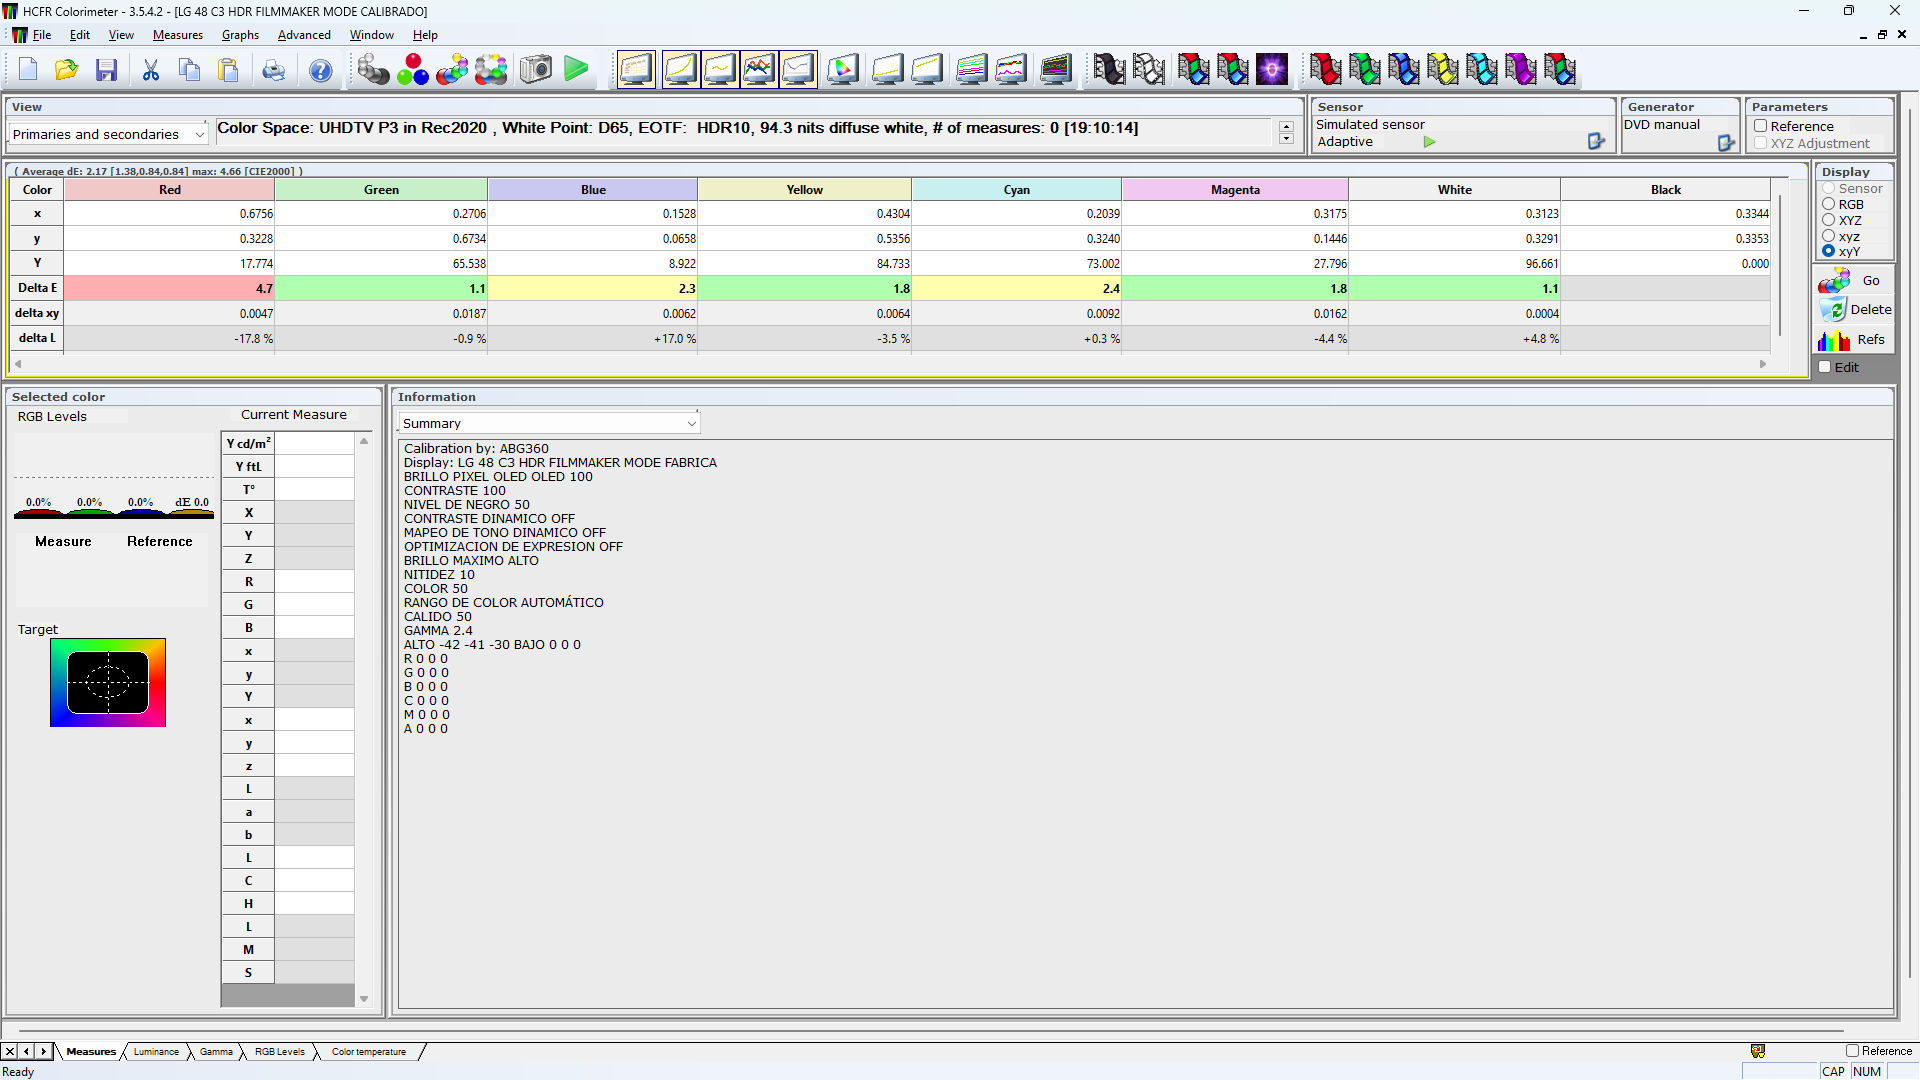Open the Advanced menu
1920x1080 pixels.
click(x=304, y=35)
